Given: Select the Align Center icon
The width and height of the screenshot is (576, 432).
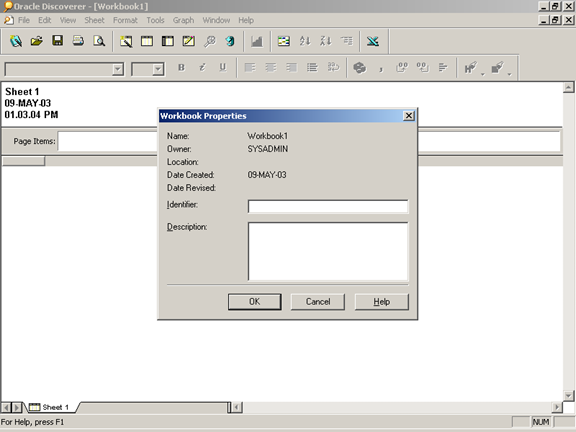Looking at the screenshot, I should 271,68.
